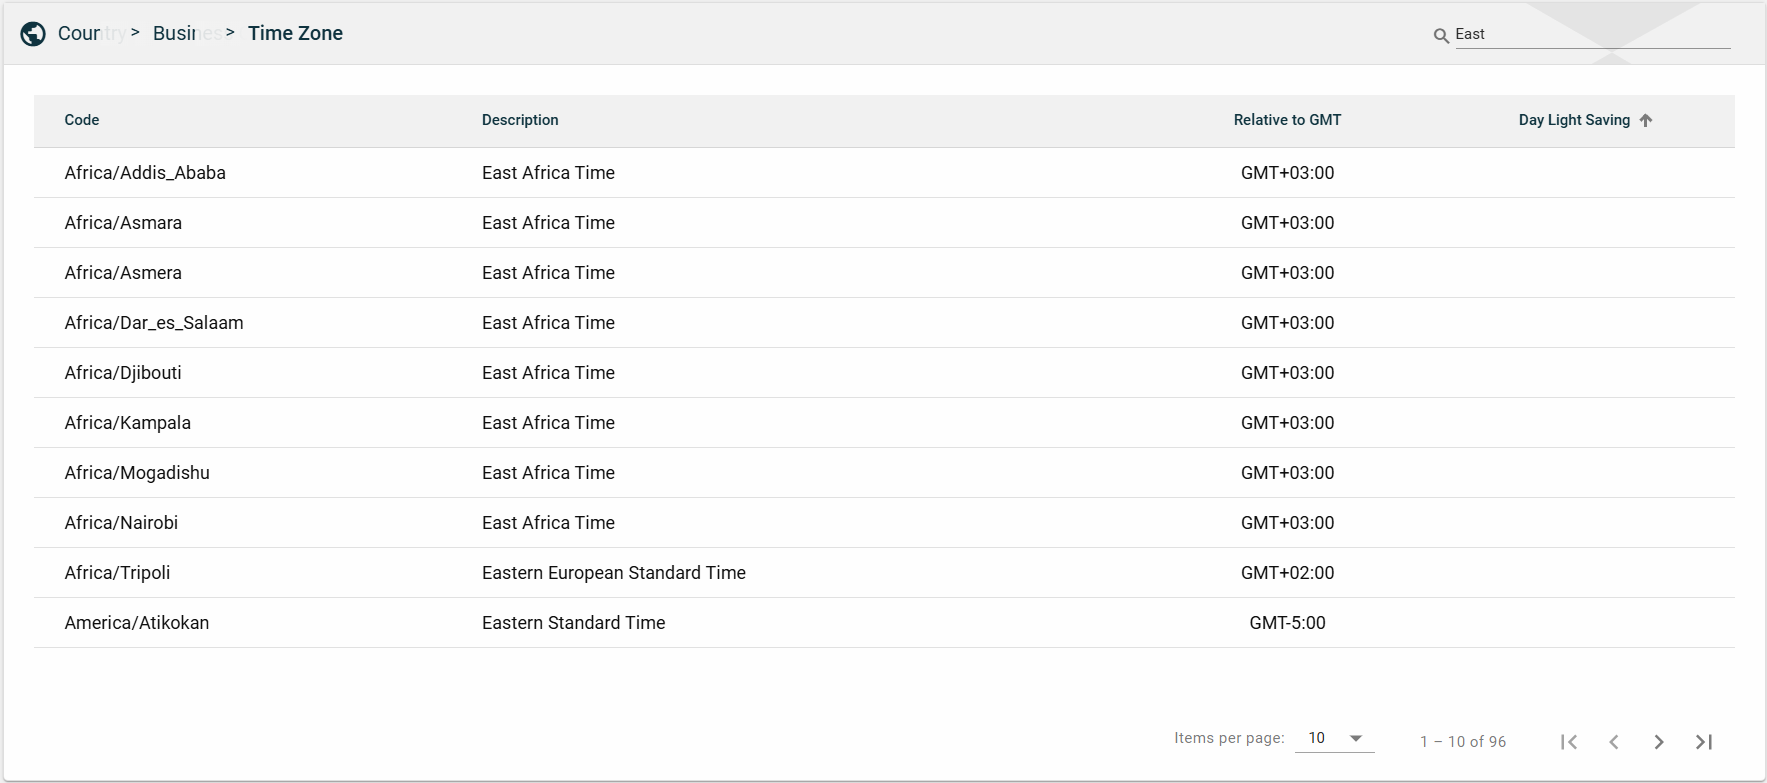Select the Africa/Nairobi row
Image resolution: width=1767 pixels, height=783 pixels.
[x=121, y=523]
